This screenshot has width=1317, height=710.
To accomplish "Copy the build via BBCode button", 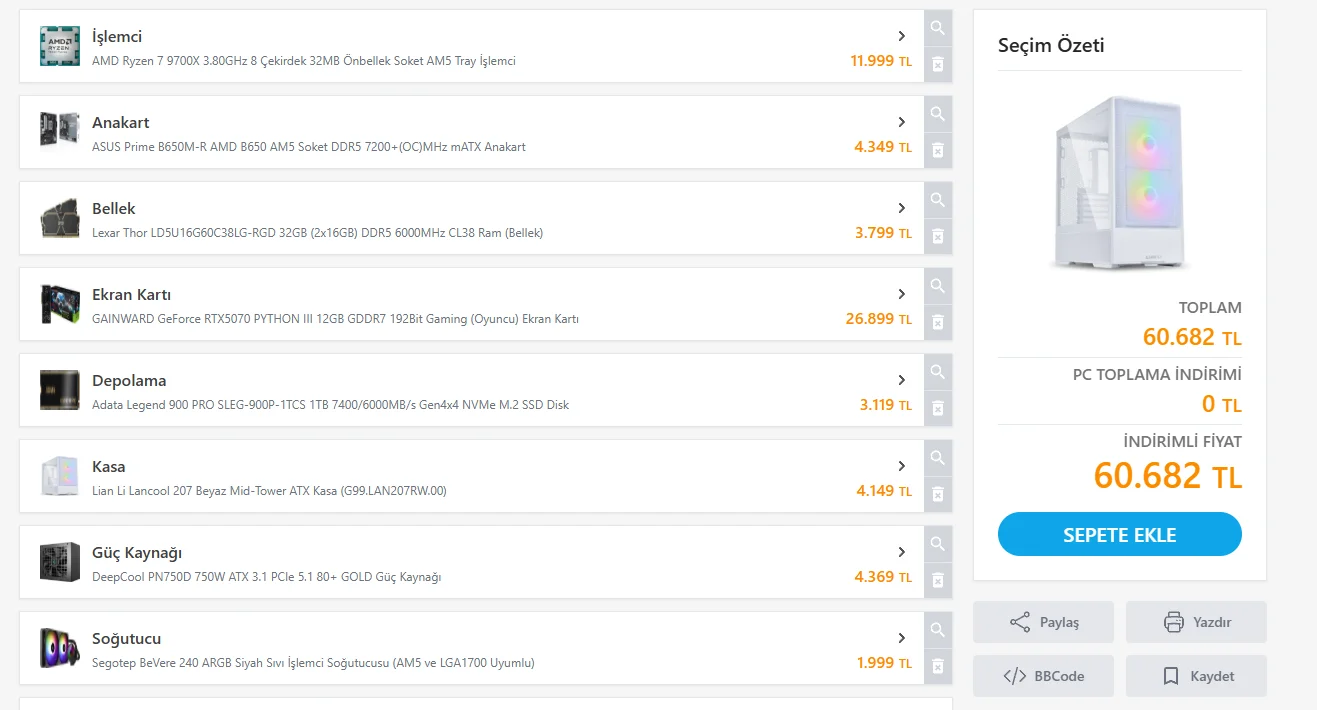I will [x=1043, y=676].
